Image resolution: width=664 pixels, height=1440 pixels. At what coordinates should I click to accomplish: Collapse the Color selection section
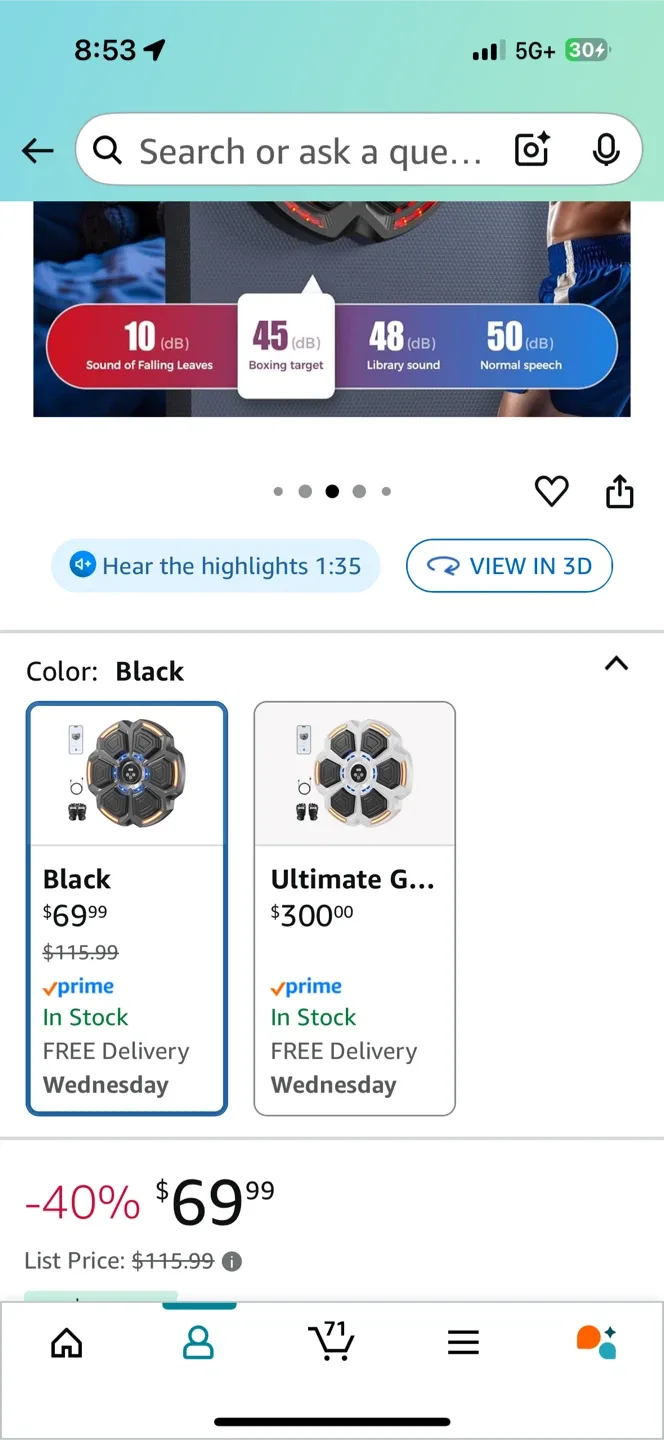pyautogui.click(x=616, y=664)
